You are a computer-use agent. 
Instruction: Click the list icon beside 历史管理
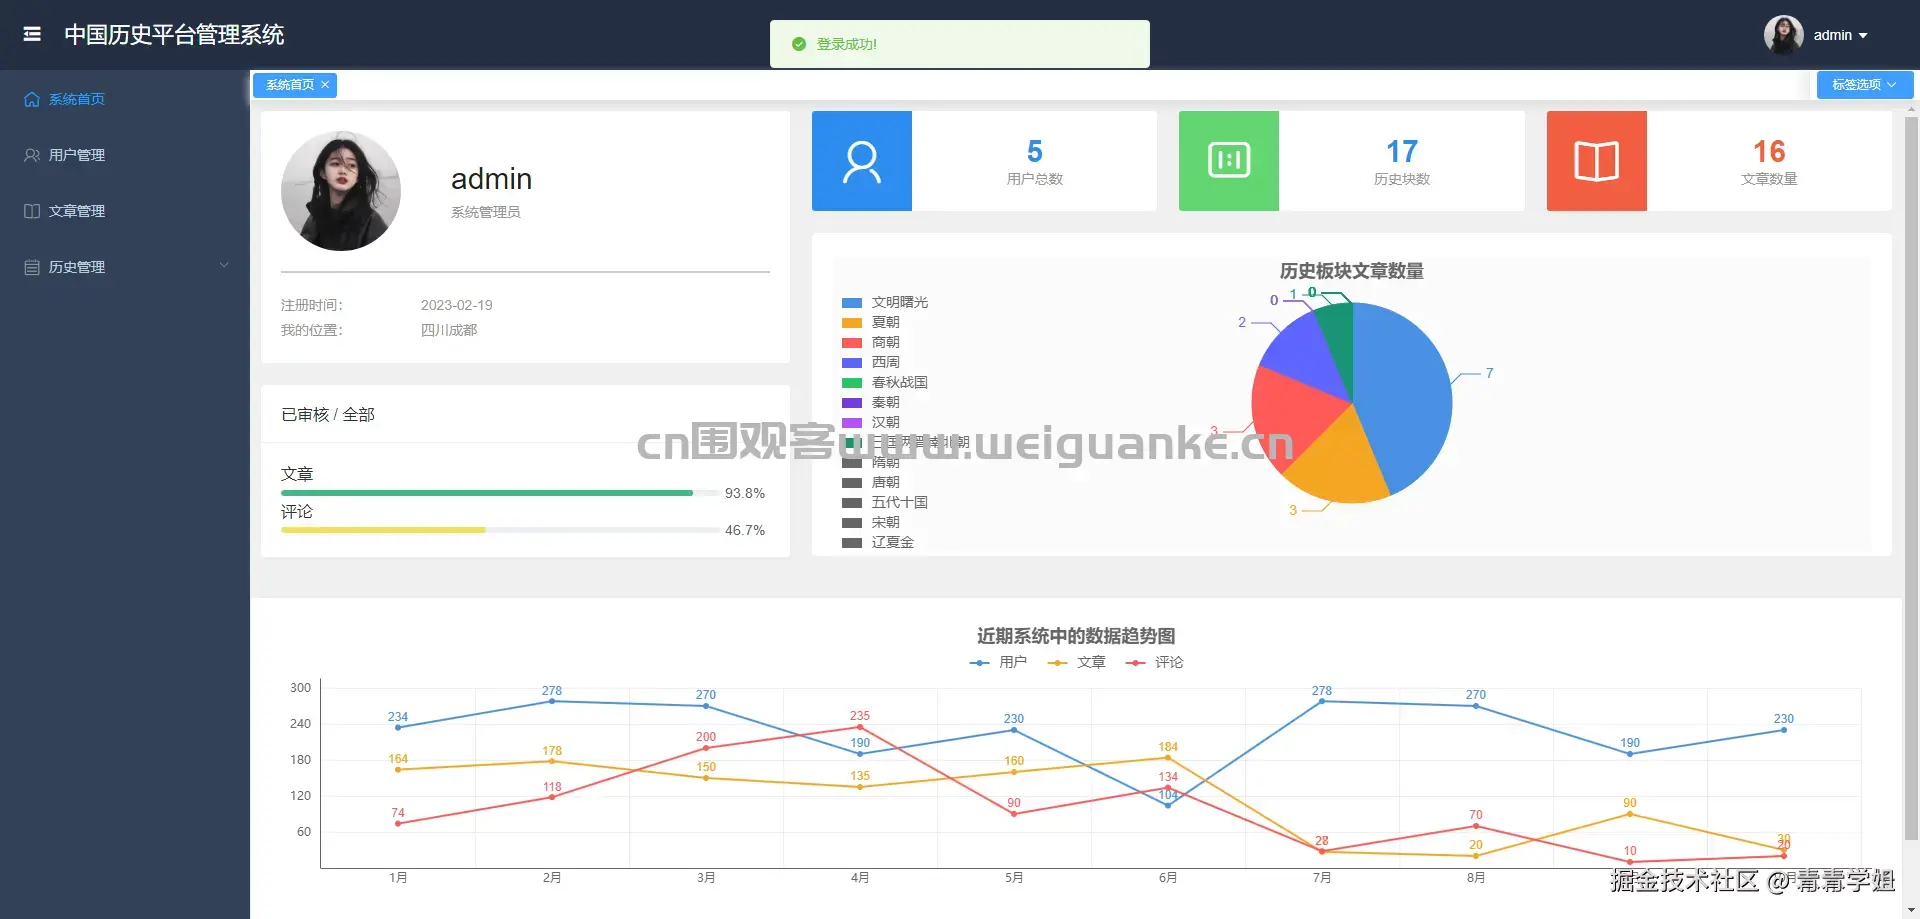(32, 267)
